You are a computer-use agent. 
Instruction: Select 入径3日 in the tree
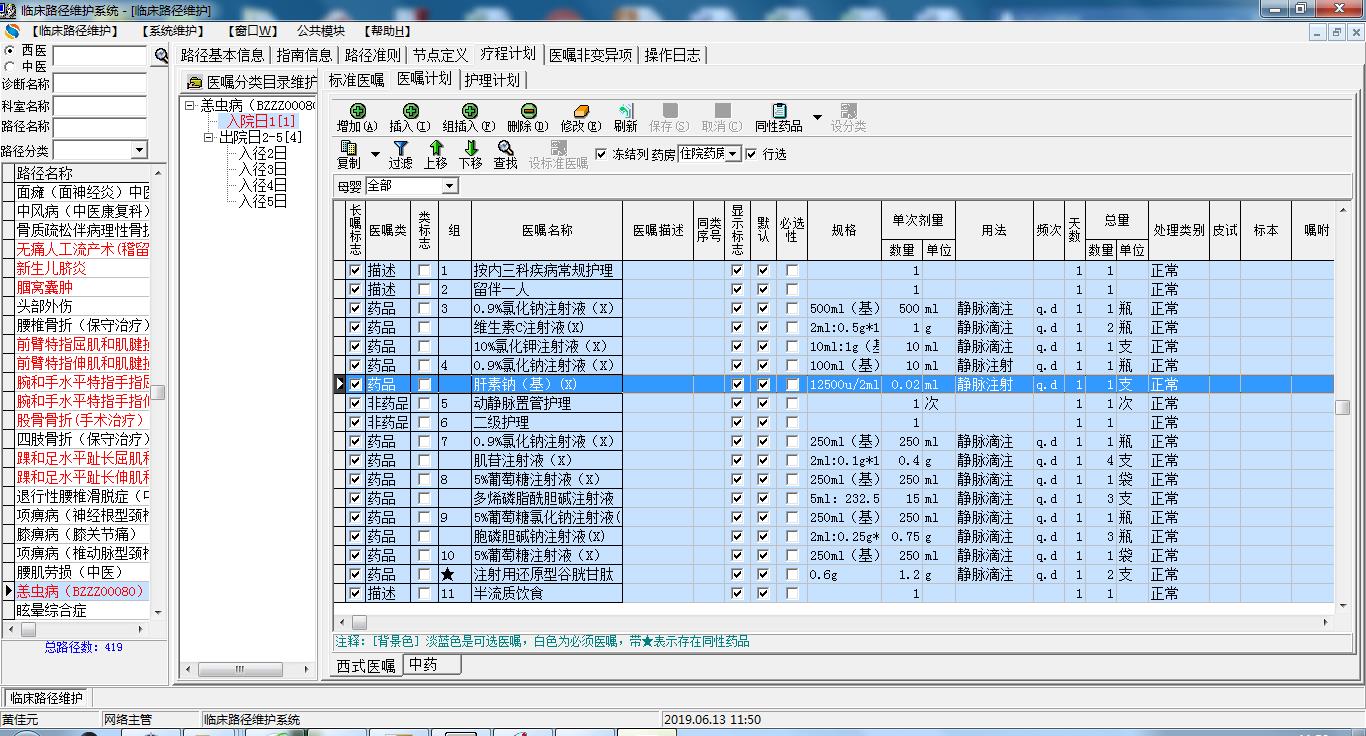[x=263, y=170]
